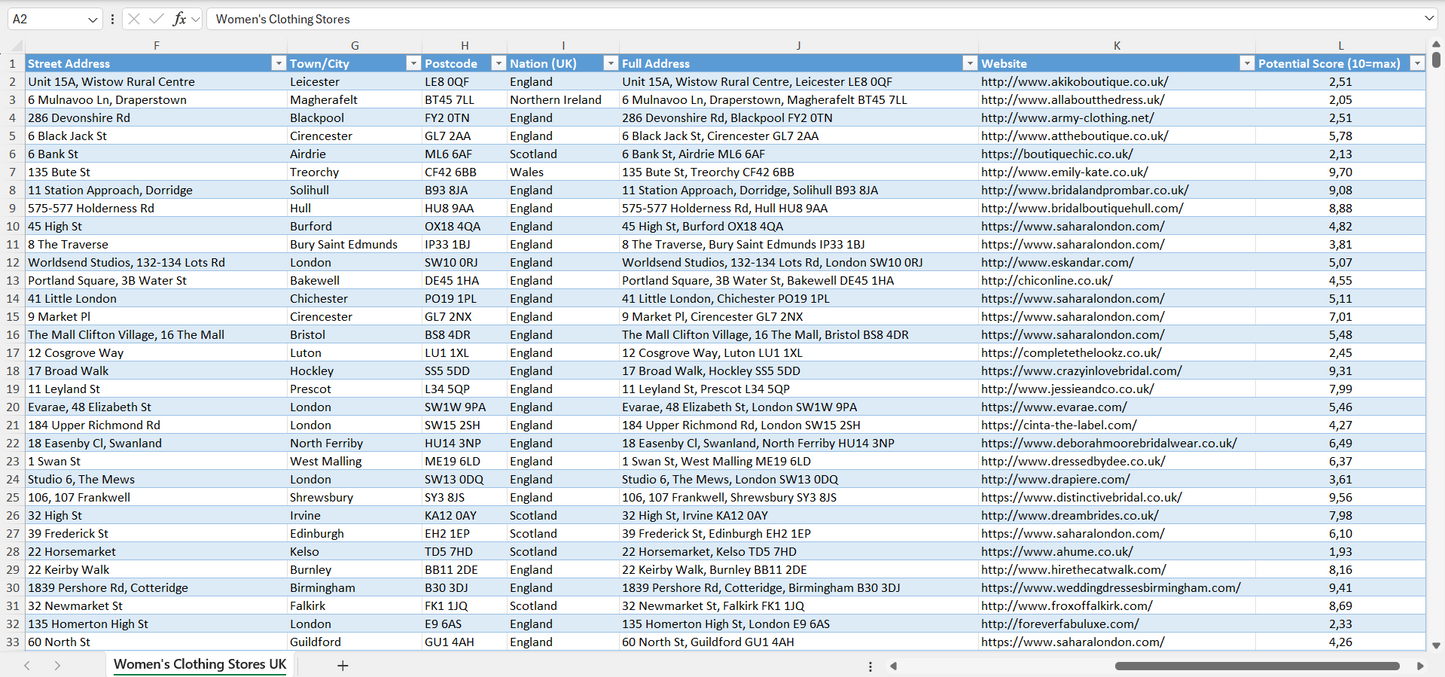Select full address 60 North St, Guildford

pyautogui.click(x=799, y=642)
